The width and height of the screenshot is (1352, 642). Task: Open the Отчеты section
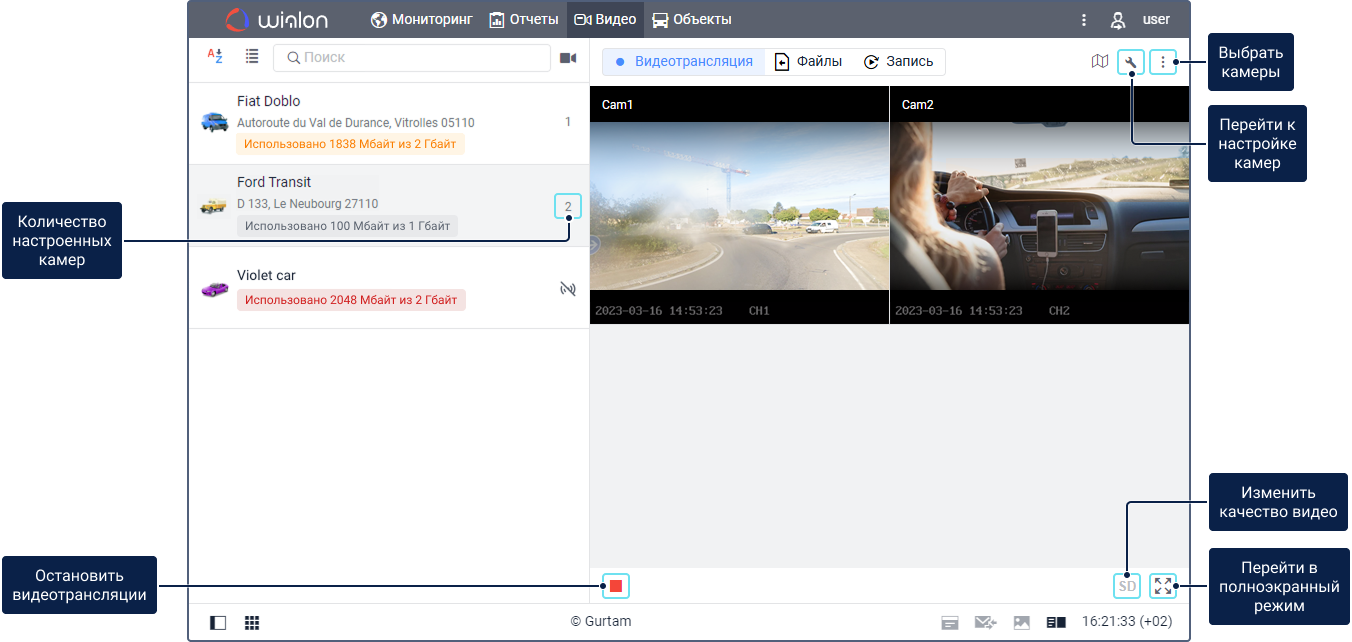[523, 20]
